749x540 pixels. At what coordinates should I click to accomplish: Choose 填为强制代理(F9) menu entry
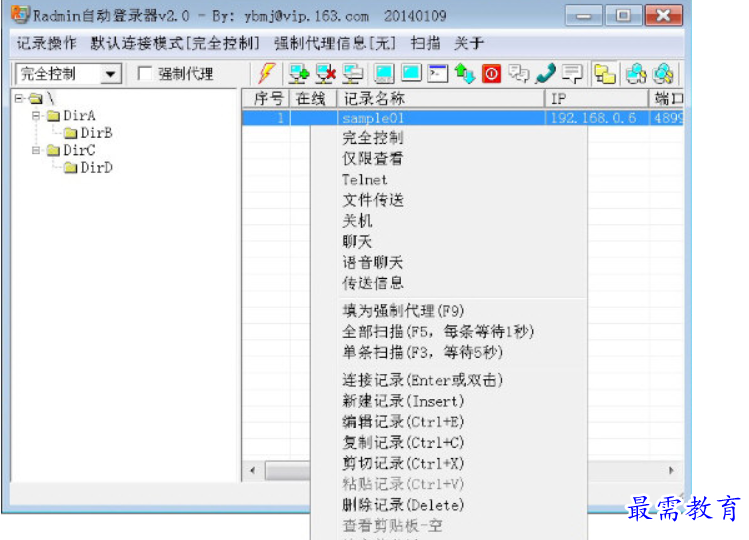(449, 311)
